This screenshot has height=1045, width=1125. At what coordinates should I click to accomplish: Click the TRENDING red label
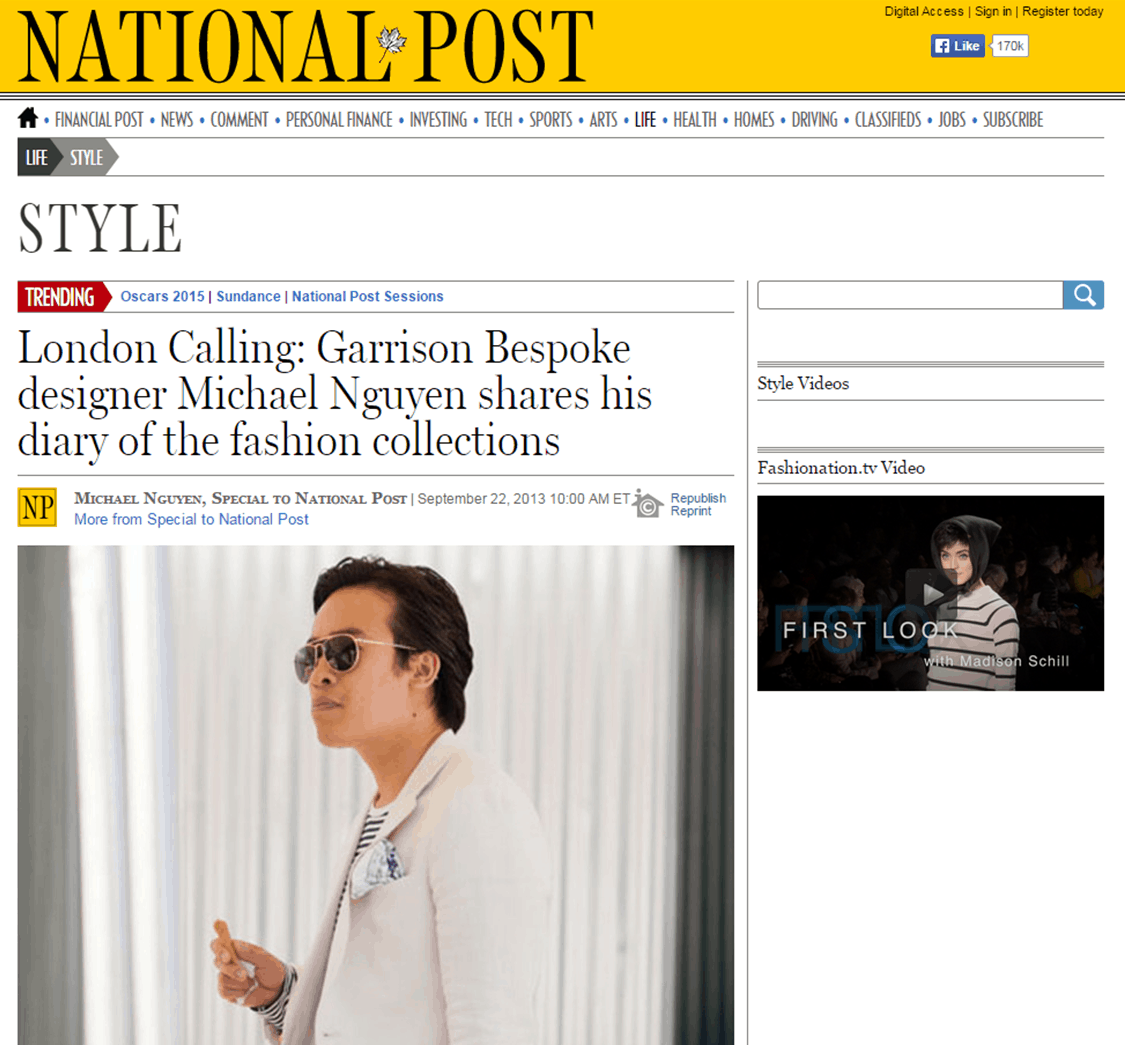64,296
